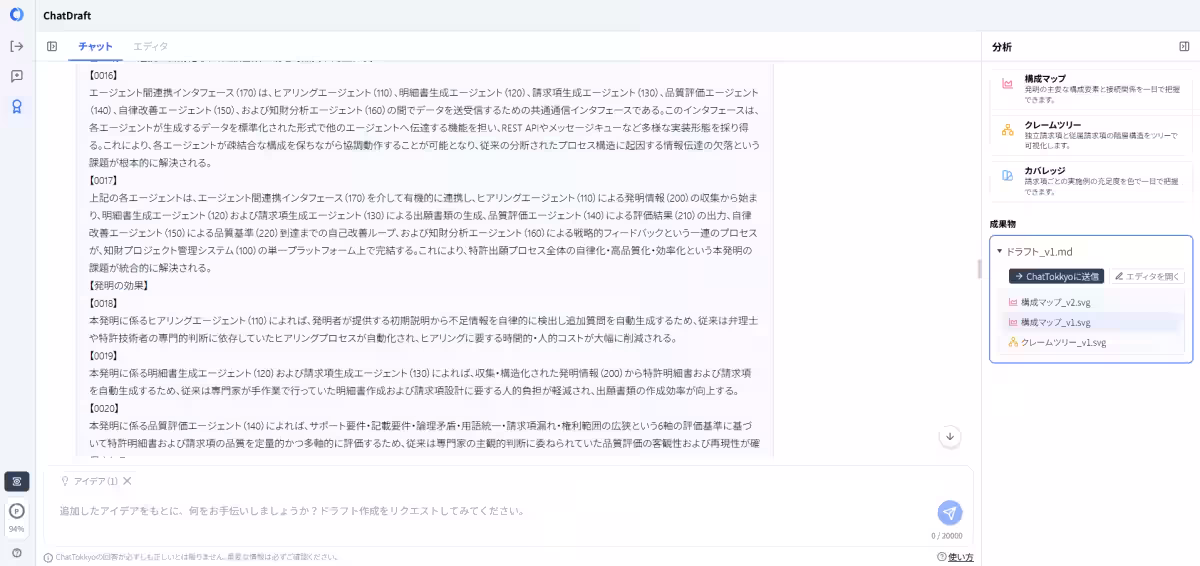Click the 【0019】 paragraph heading
Image resolution: width=1200 pixels, height=566 pixels.
[x=104, y=355]
